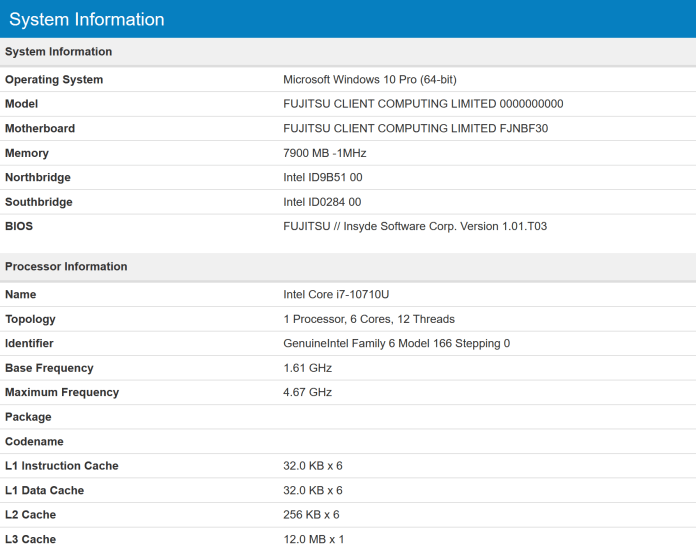Viewport: 696px width, 551px height.
Task: Click the Southbridge Intel ID0284 value
Action: (322, 202)
